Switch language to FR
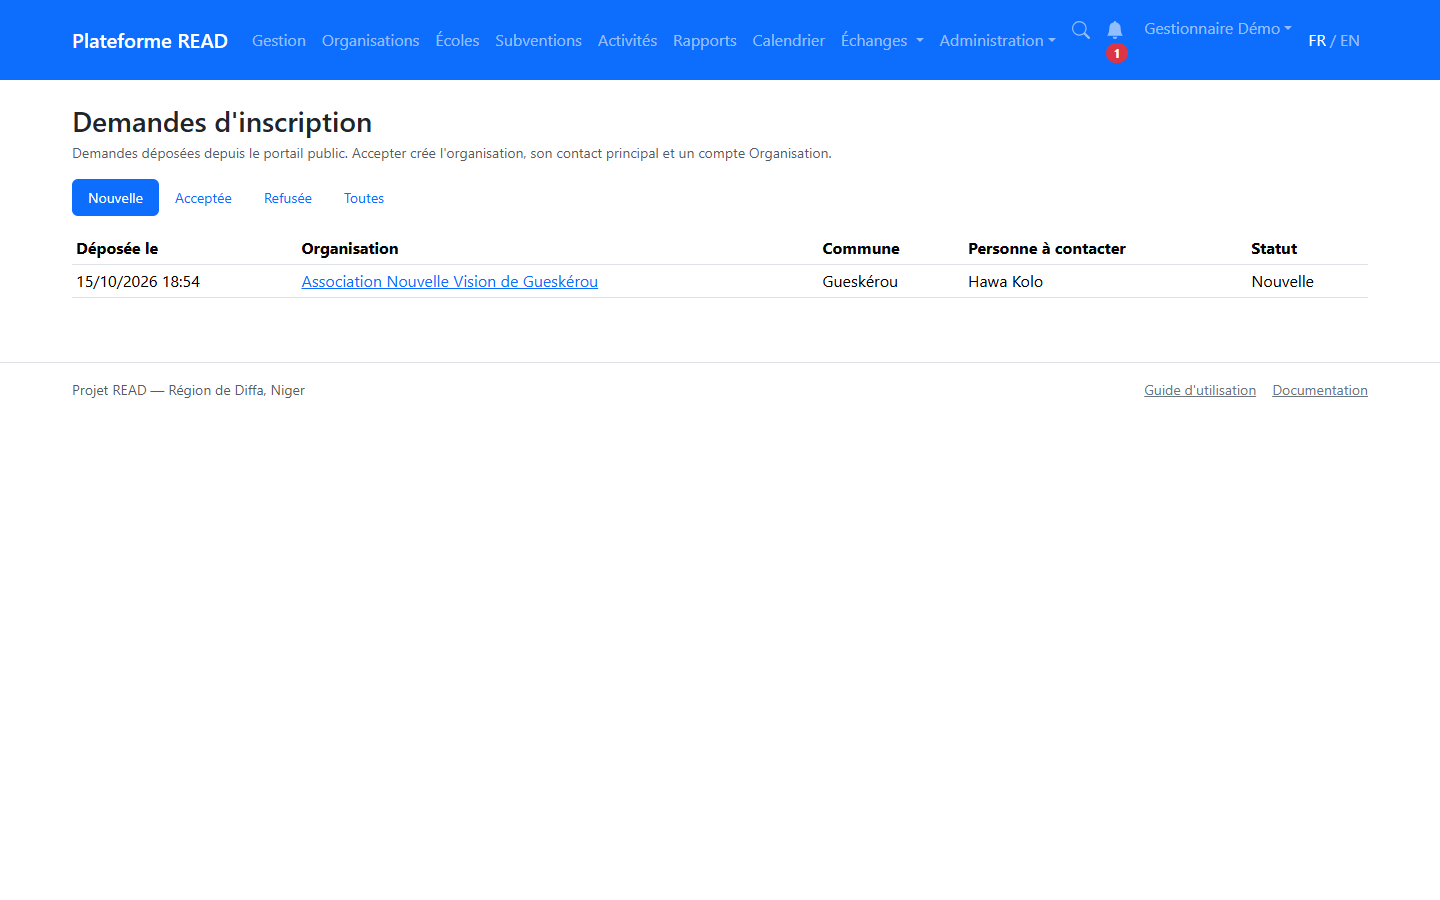 pos(1317,41)
